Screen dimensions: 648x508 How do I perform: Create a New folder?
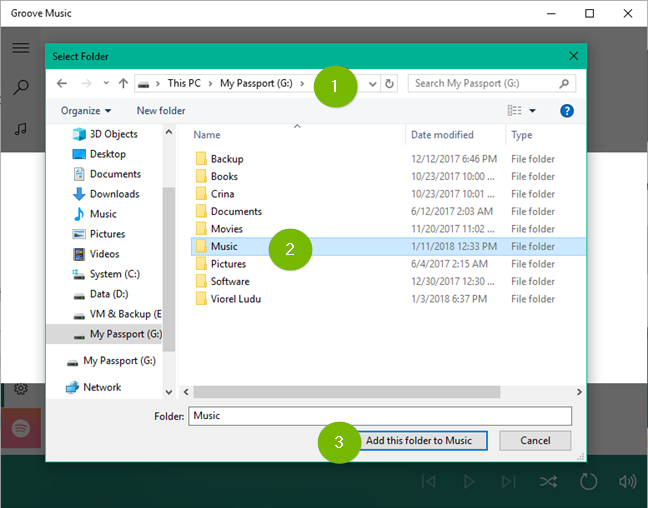(161, 111)
